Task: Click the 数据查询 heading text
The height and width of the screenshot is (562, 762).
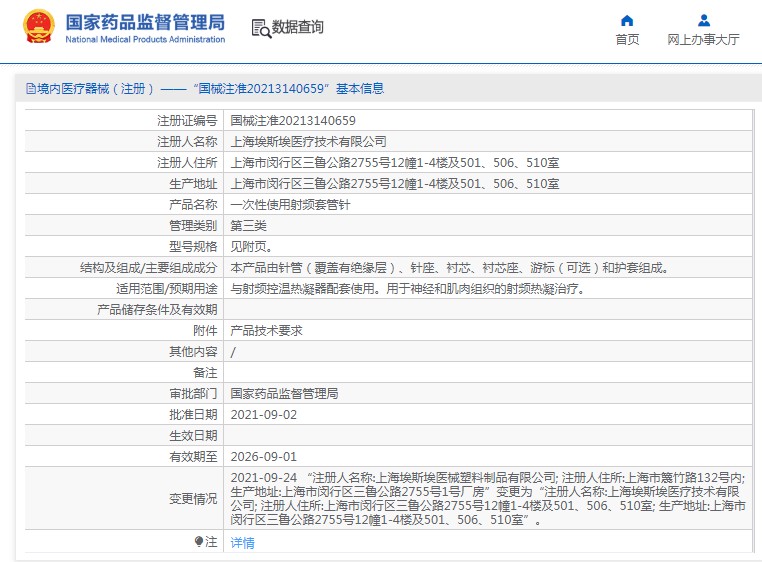Action: (297, 27)
